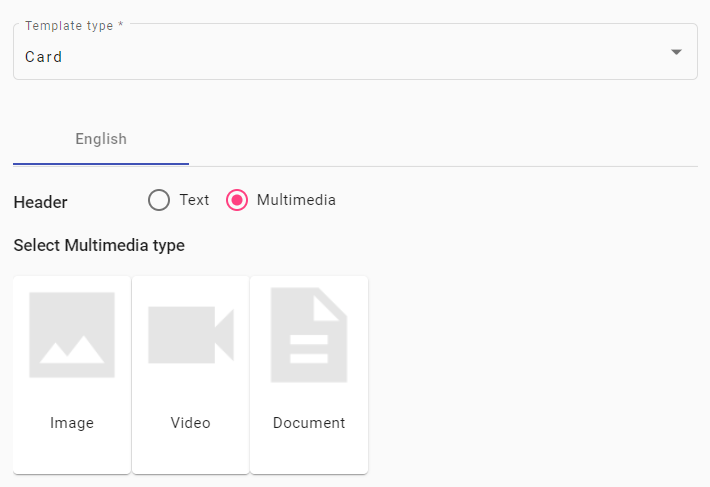Select the Multimedia header radio button

click(x=237, y=200)
